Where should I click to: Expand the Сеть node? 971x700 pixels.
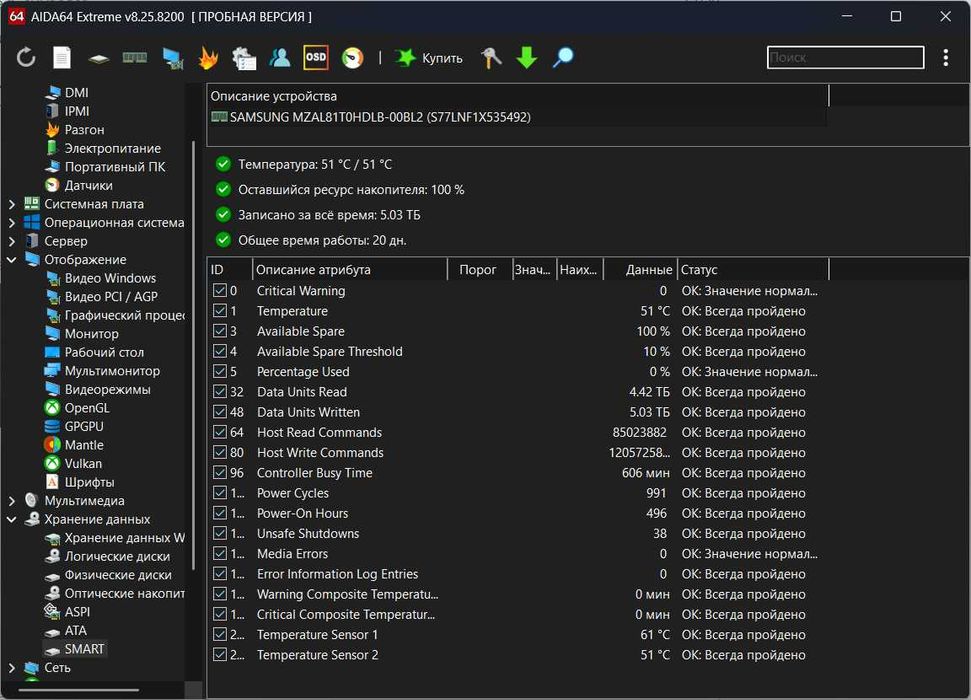(12, 667)
